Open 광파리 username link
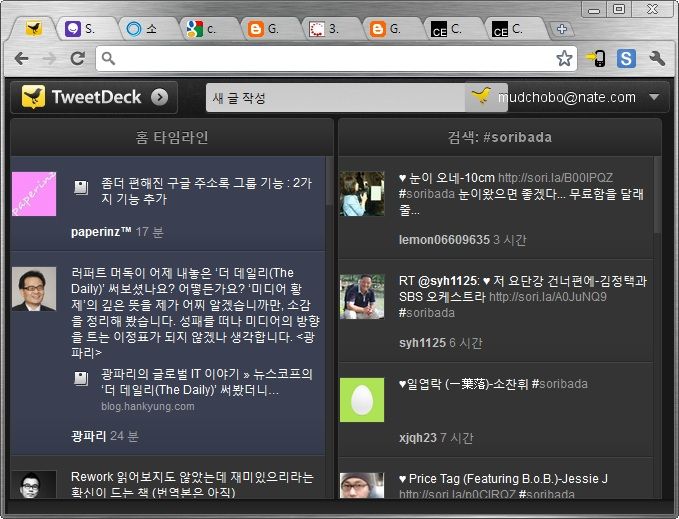This screenshot has width=679, height=519. (x=88, y=435)
